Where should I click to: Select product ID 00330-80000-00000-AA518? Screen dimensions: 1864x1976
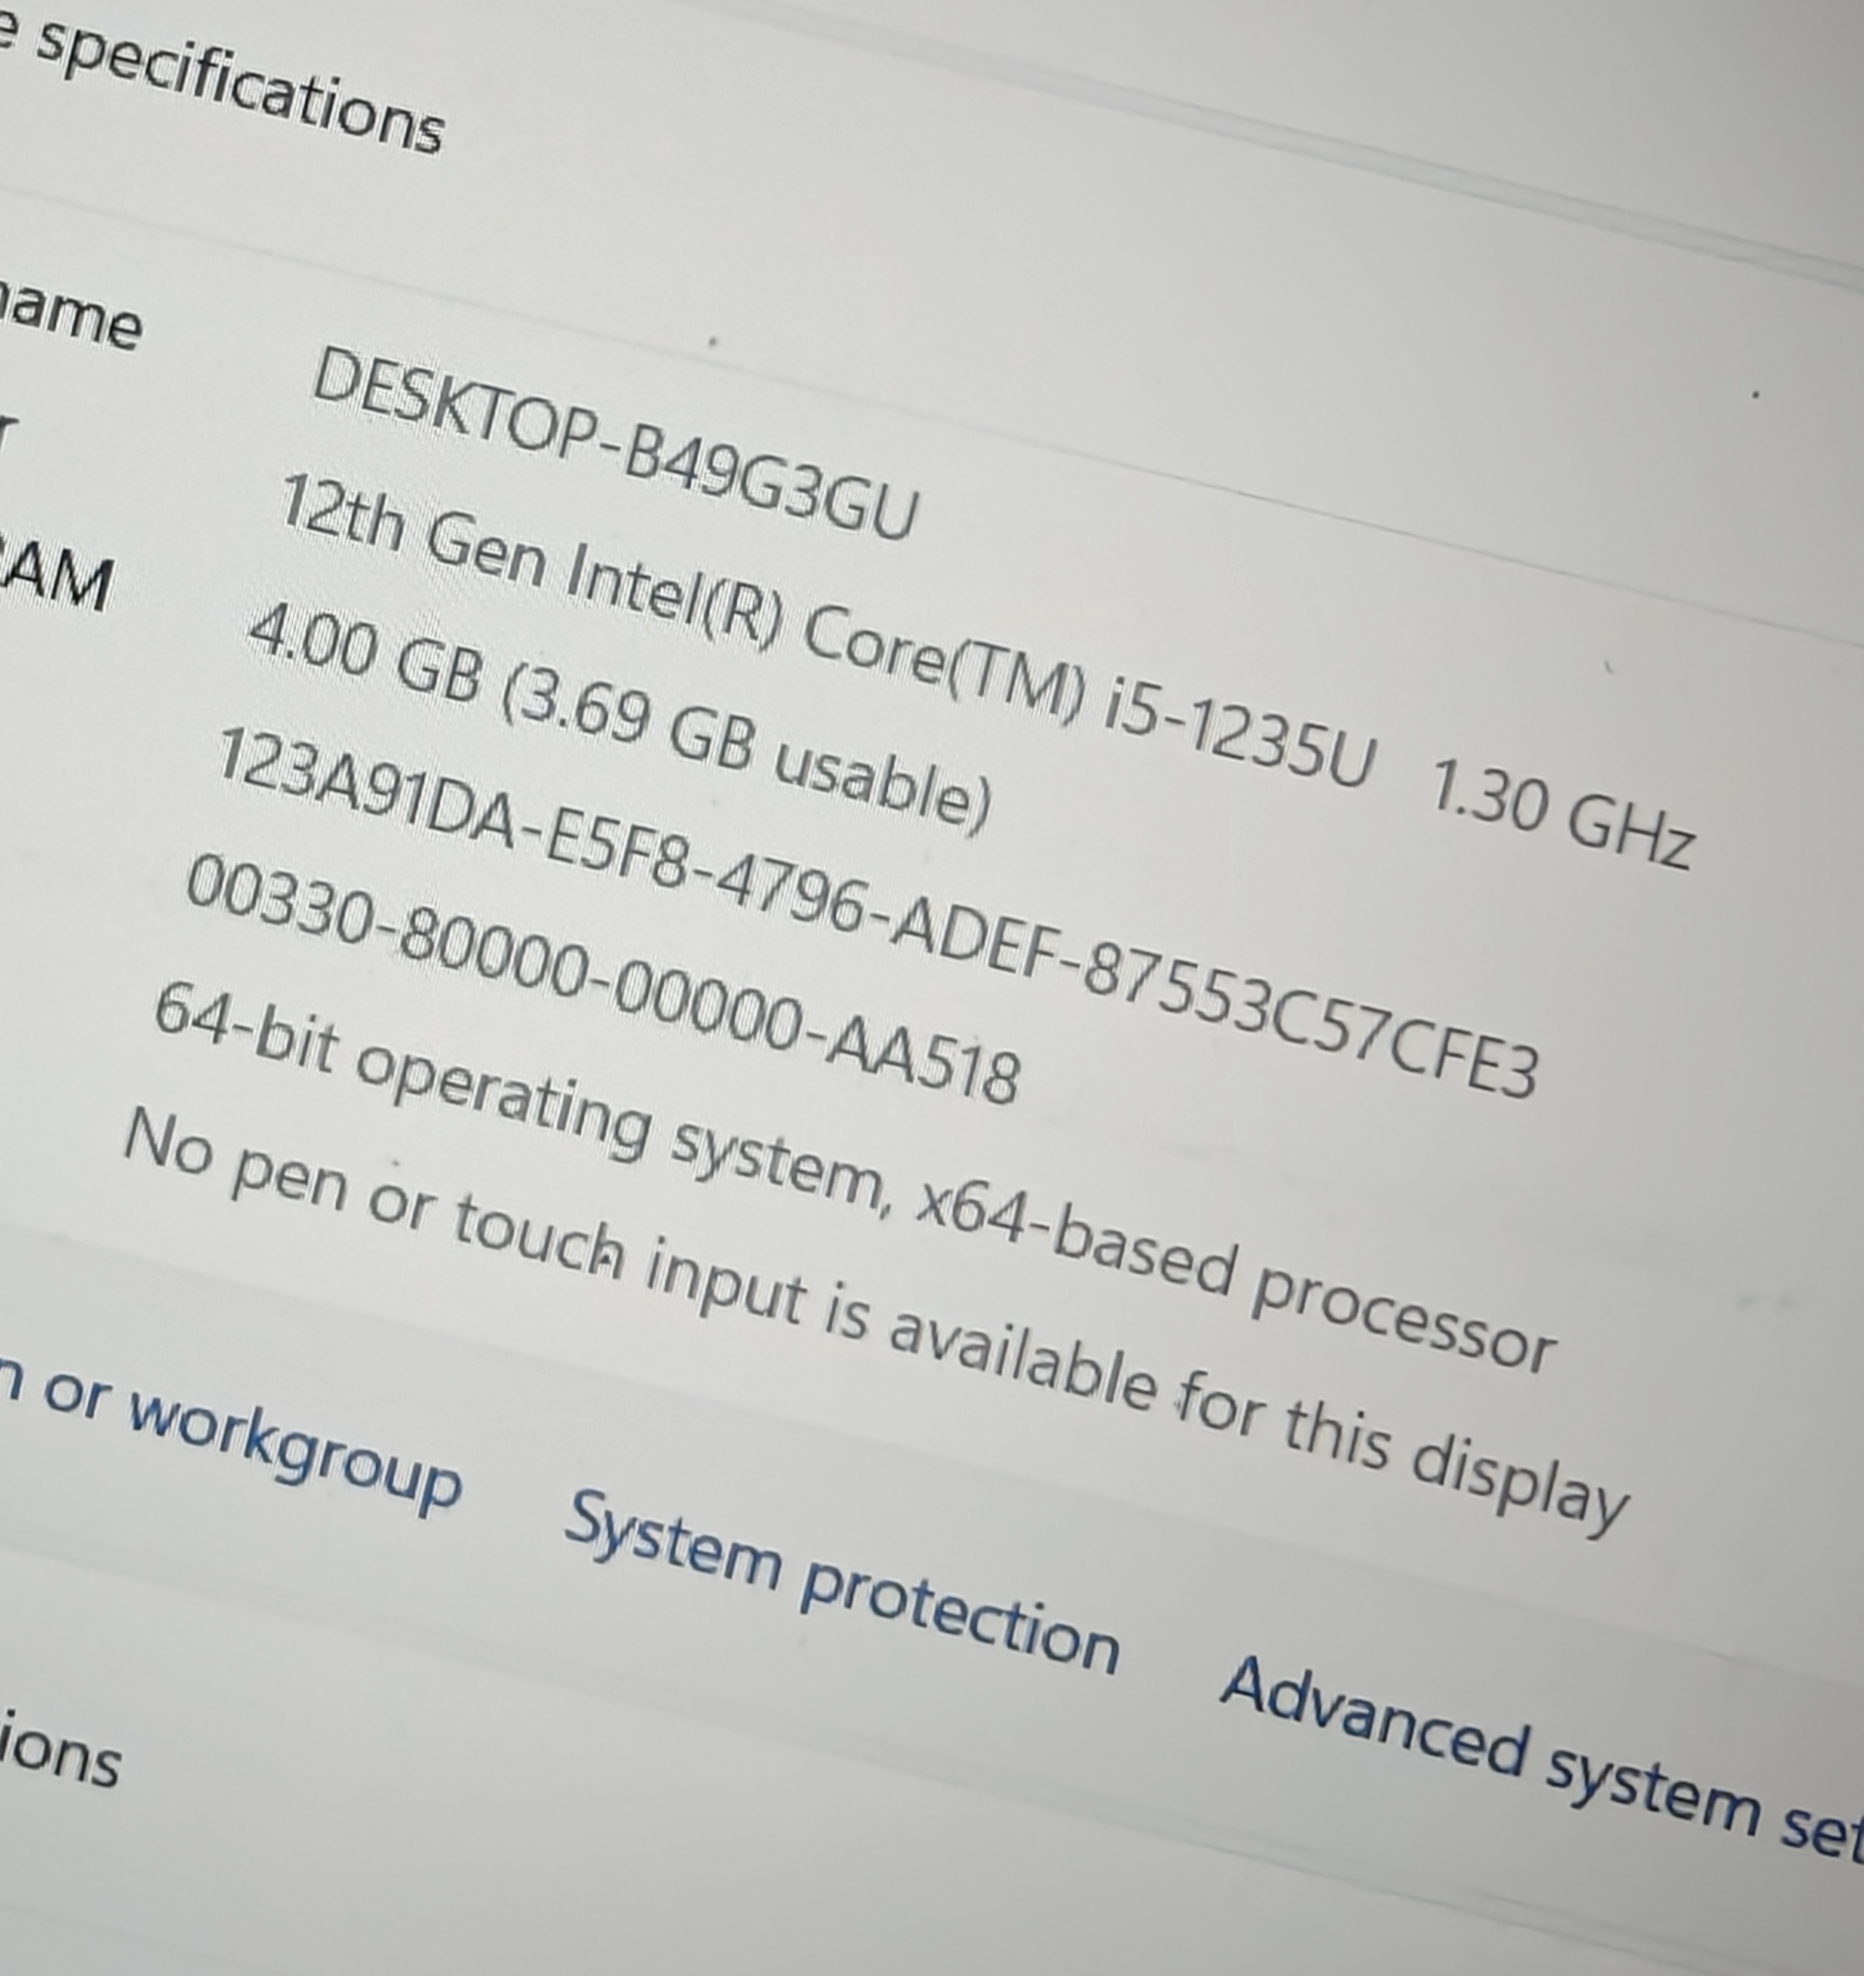[602, 980]
